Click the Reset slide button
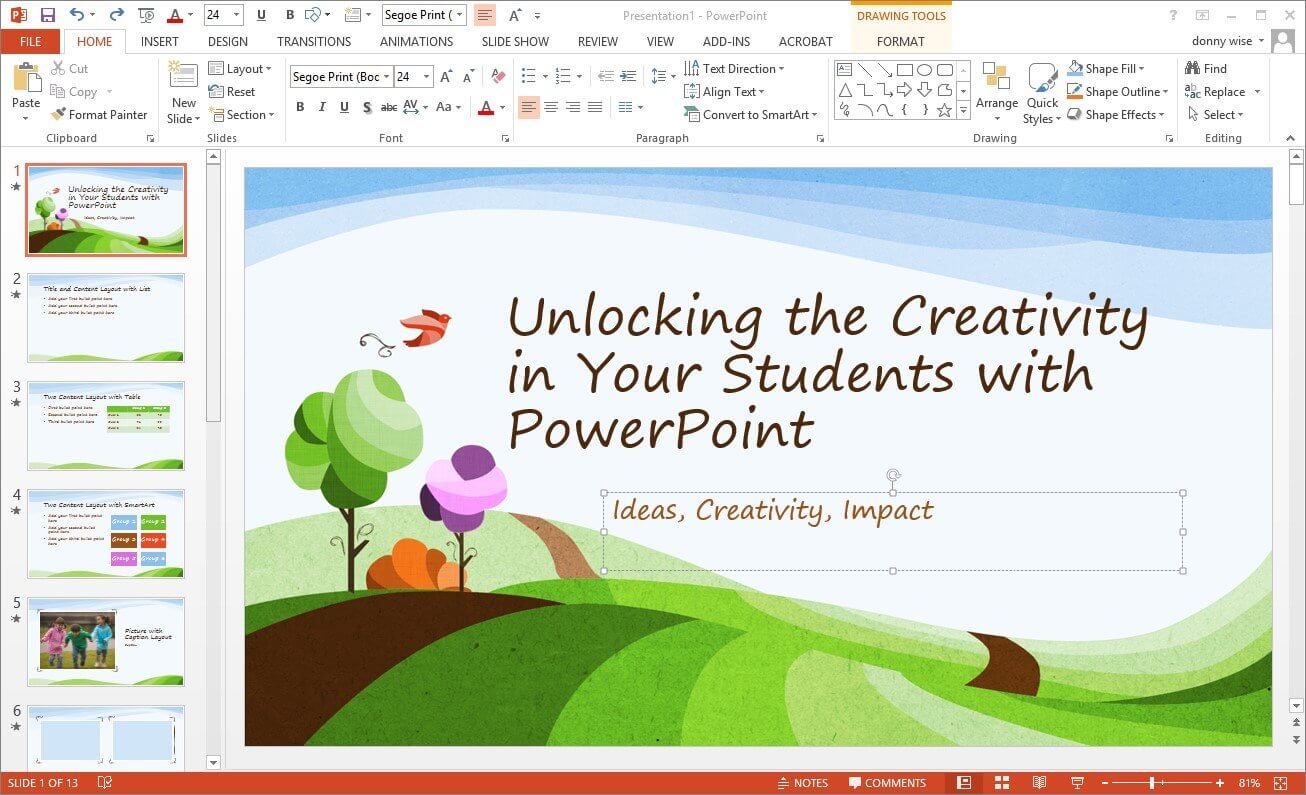Screen dimensions: 1306x795 pyautogui.click(x=232, y=92)
